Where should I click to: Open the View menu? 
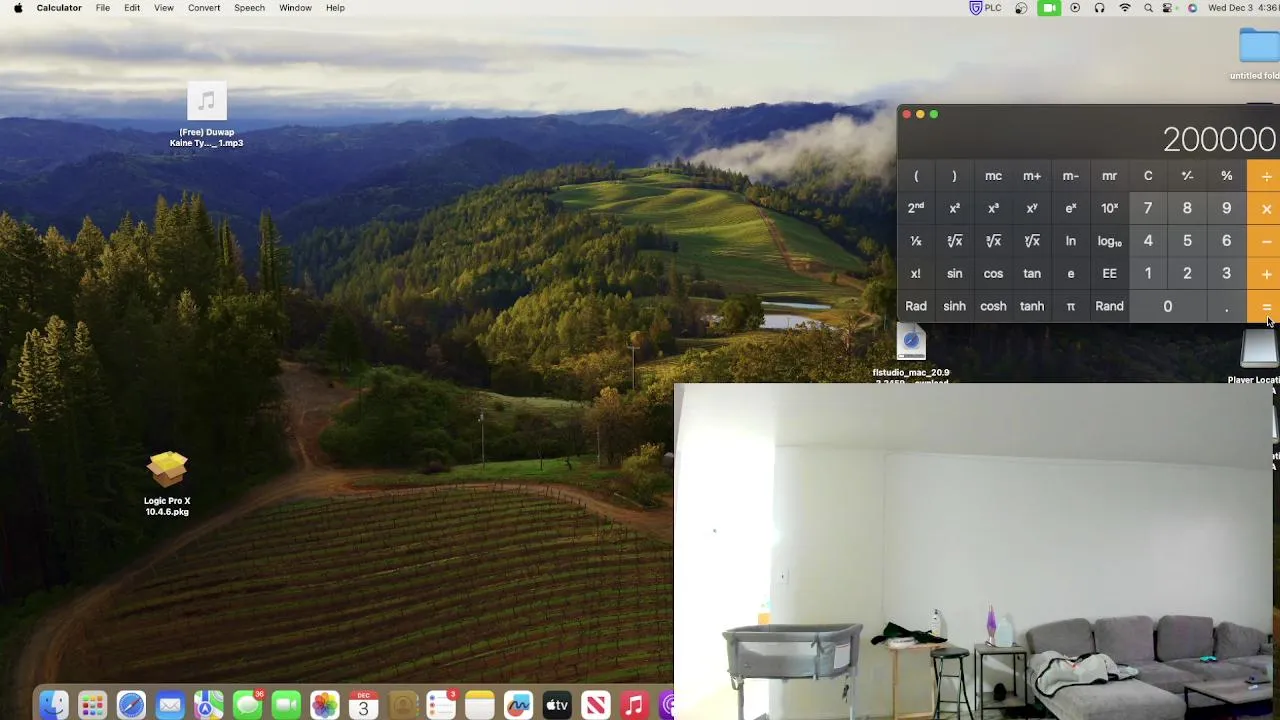point(164,8)
